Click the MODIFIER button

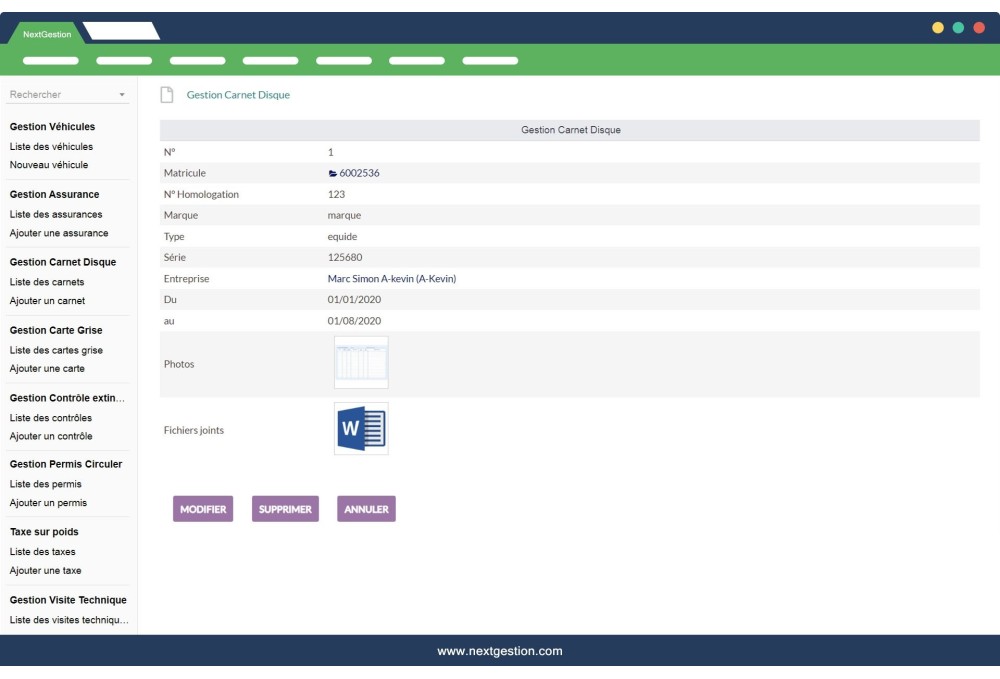(203, 508)
